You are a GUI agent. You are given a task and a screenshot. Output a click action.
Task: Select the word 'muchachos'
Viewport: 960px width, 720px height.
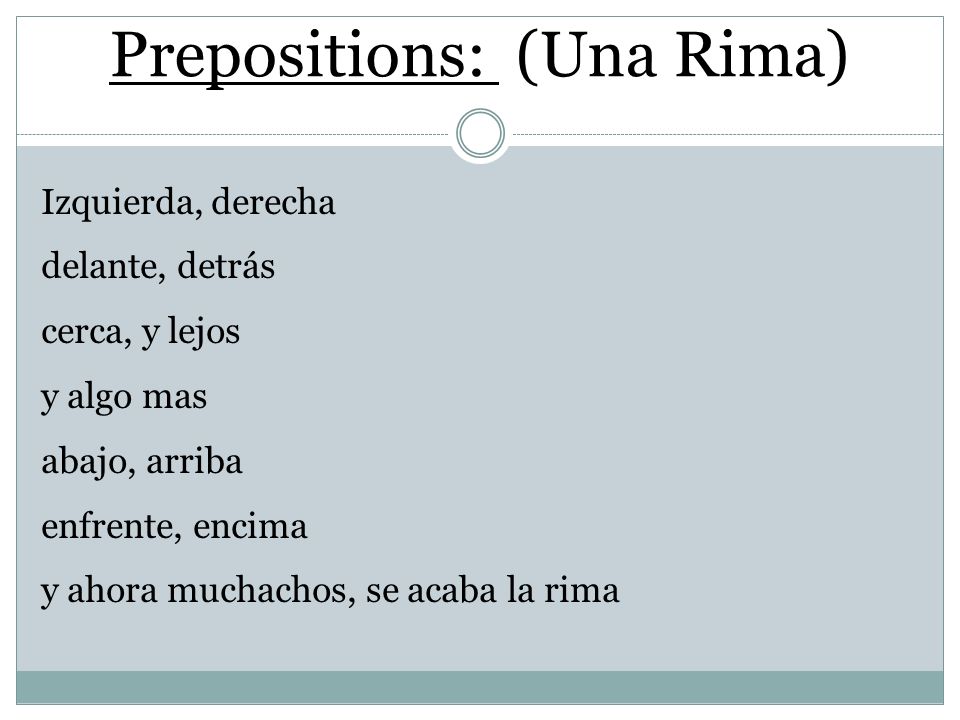(x=257, y=591)
